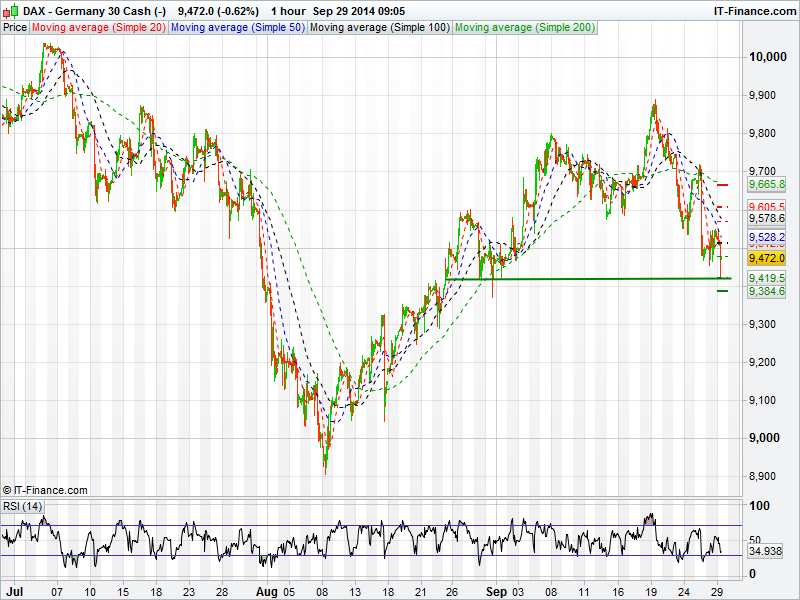Click the 1 hour timeframe text

click(287, 10)
